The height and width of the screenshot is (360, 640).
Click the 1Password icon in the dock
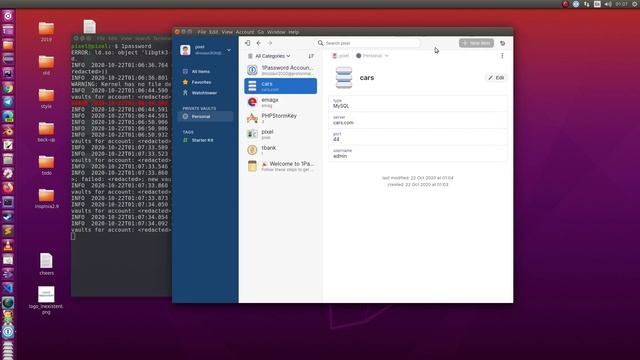point(8,331)
